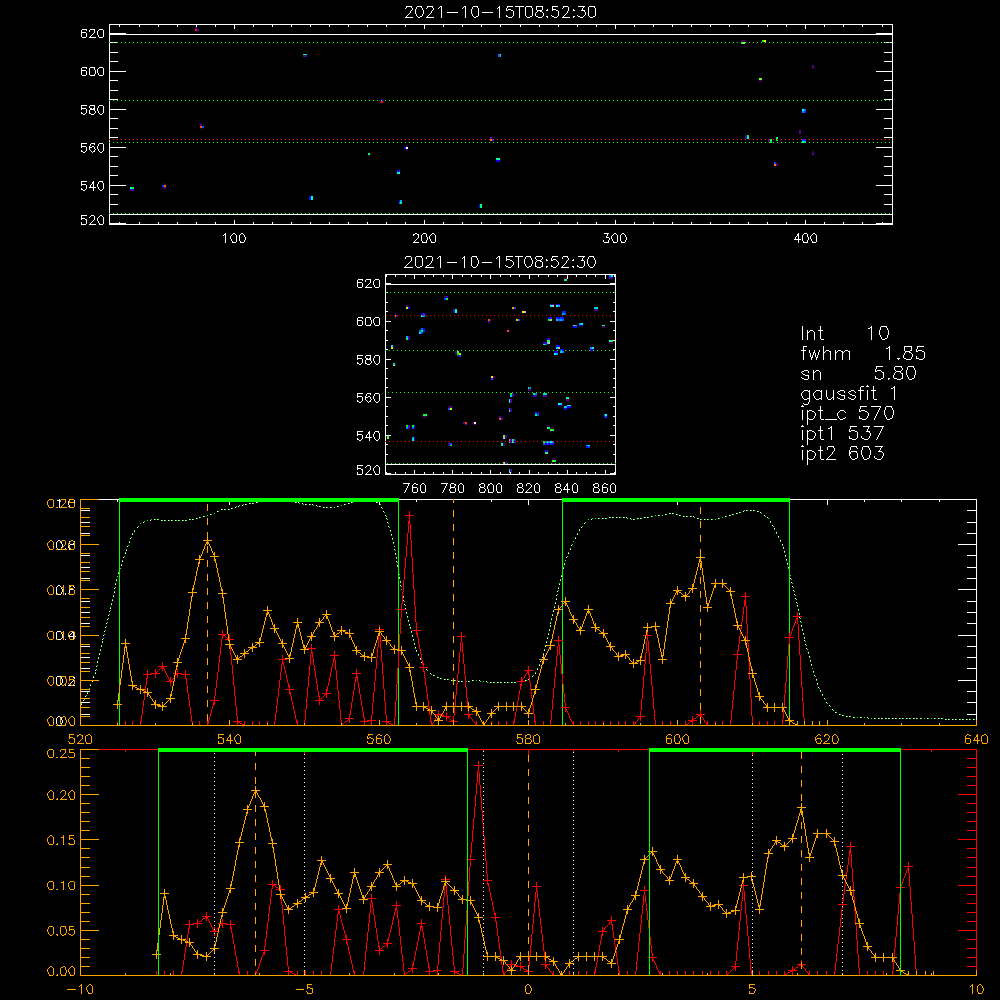Click the '0' center x-axis label of bottom plot

point(528,990)
